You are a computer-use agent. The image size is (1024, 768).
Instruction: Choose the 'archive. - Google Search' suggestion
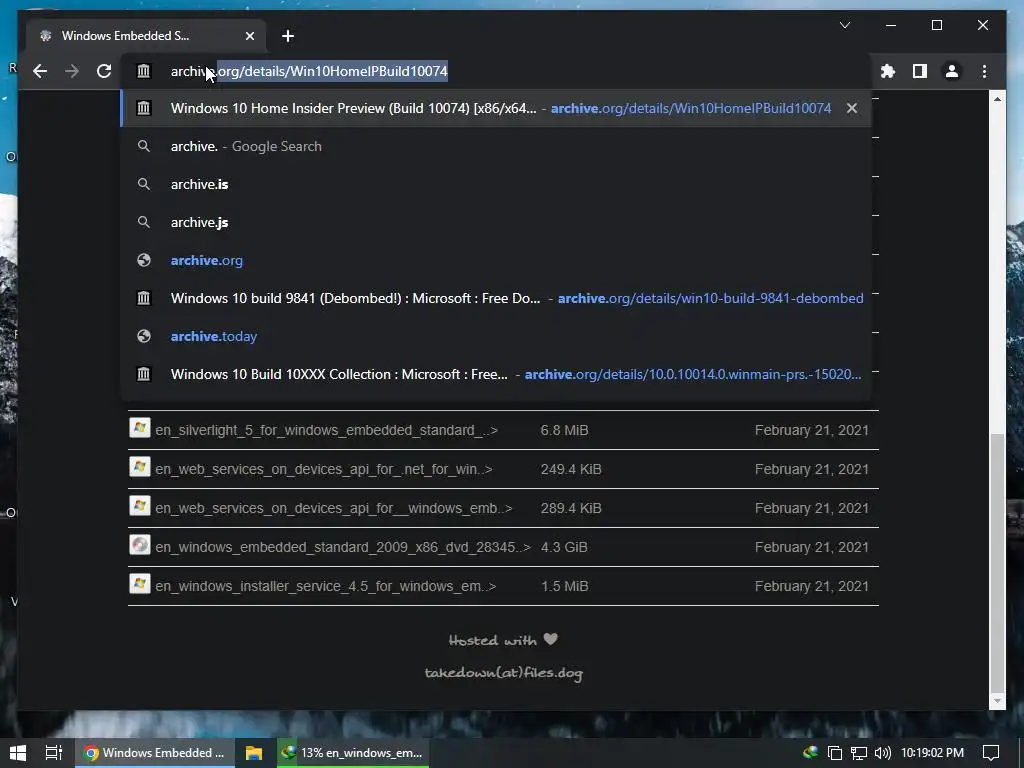click(496, 146)
